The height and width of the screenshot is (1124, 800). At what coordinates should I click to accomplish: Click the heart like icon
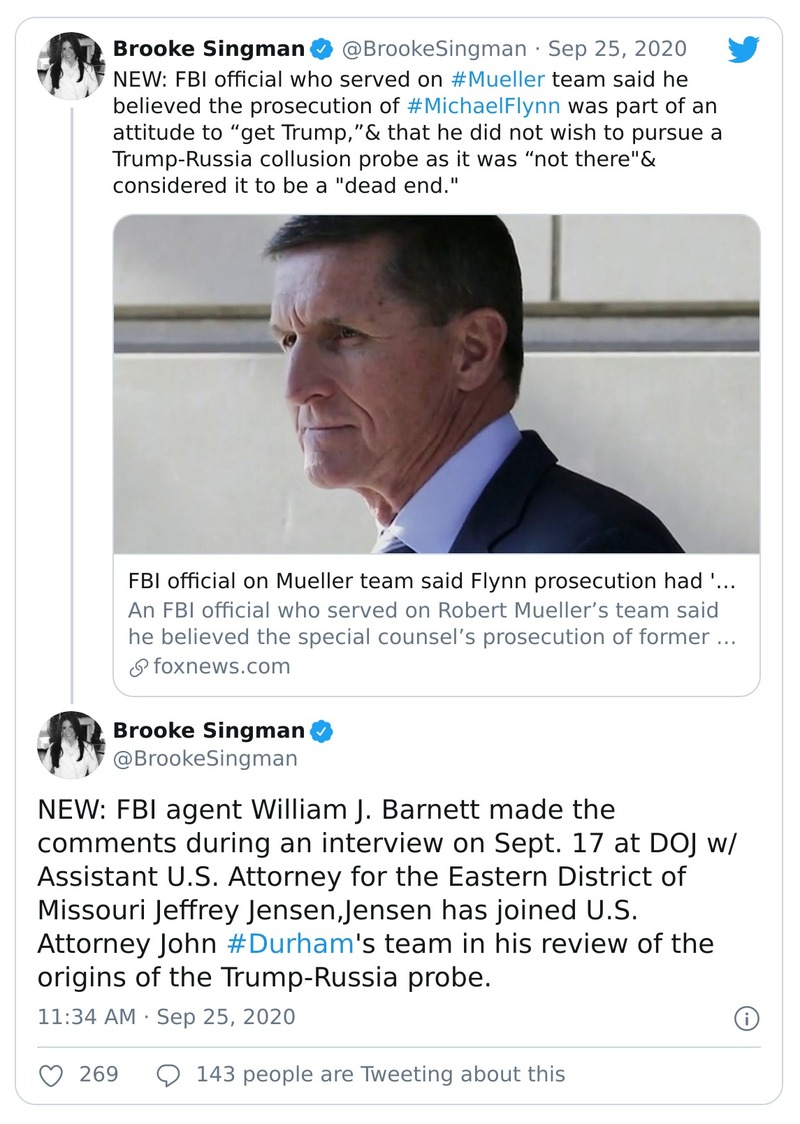coord(51,1075)
